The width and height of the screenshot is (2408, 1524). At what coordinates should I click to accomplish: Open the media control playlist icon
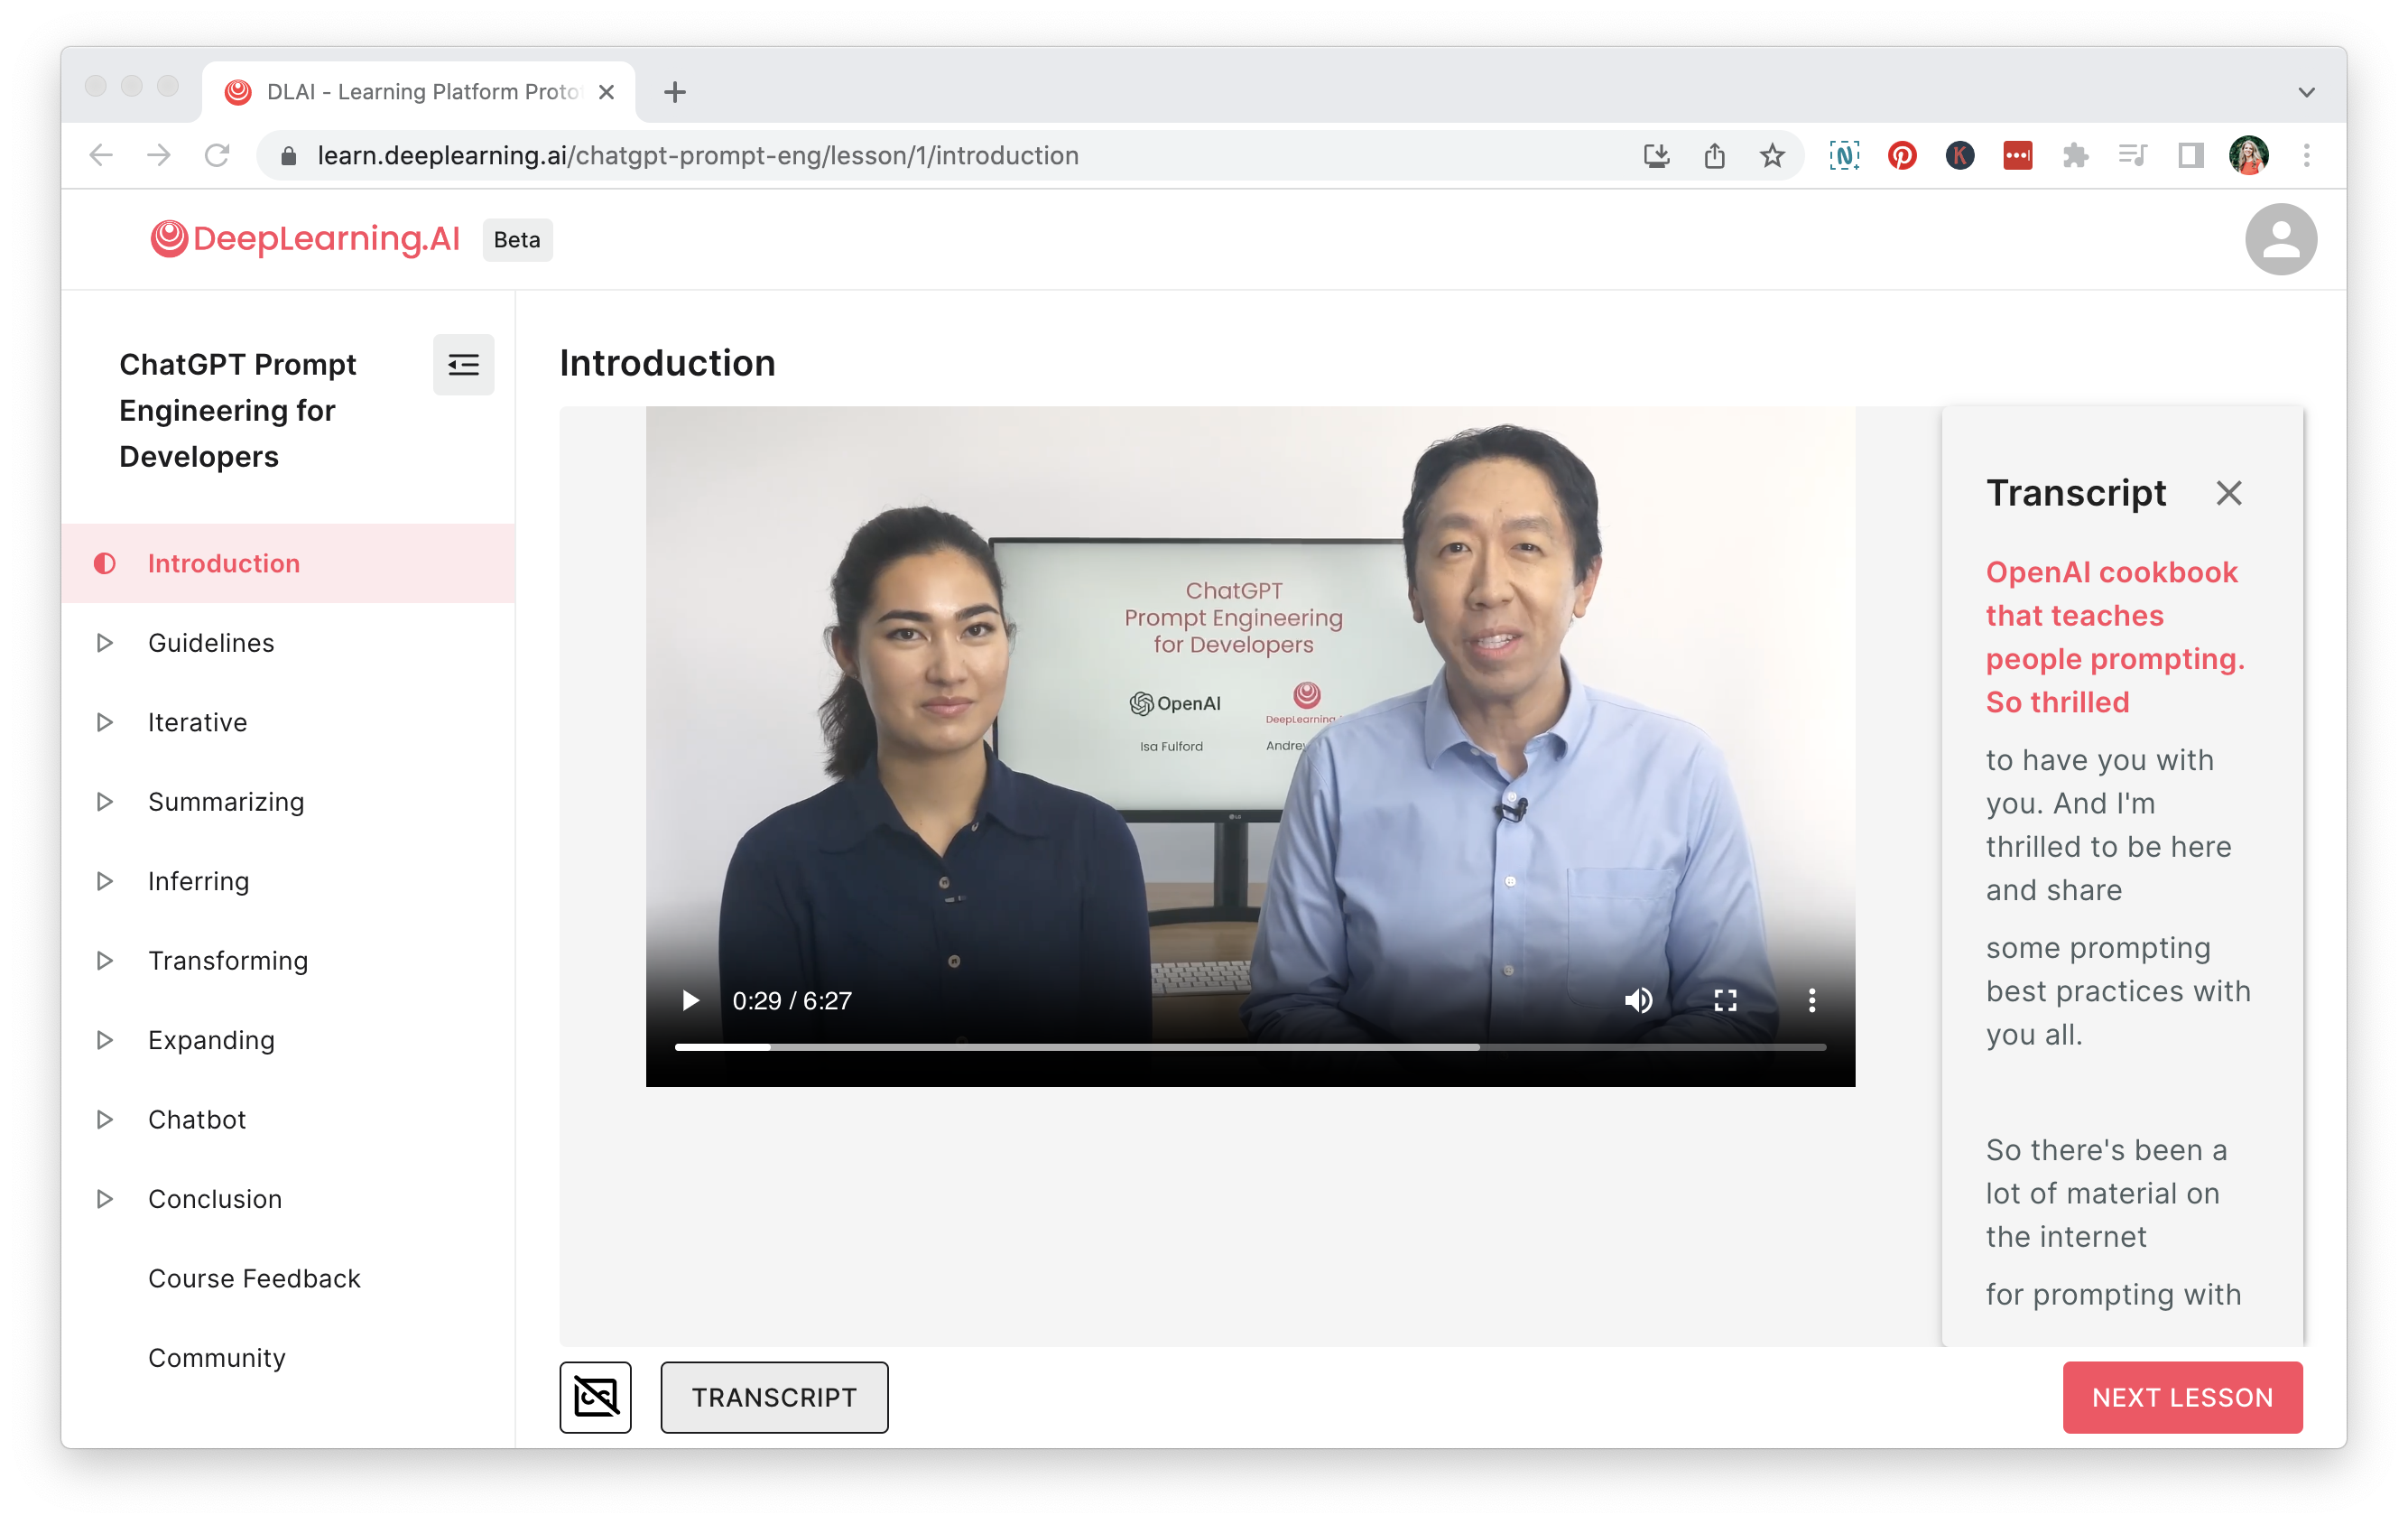pyautogui.click(x=2132, y=155)
